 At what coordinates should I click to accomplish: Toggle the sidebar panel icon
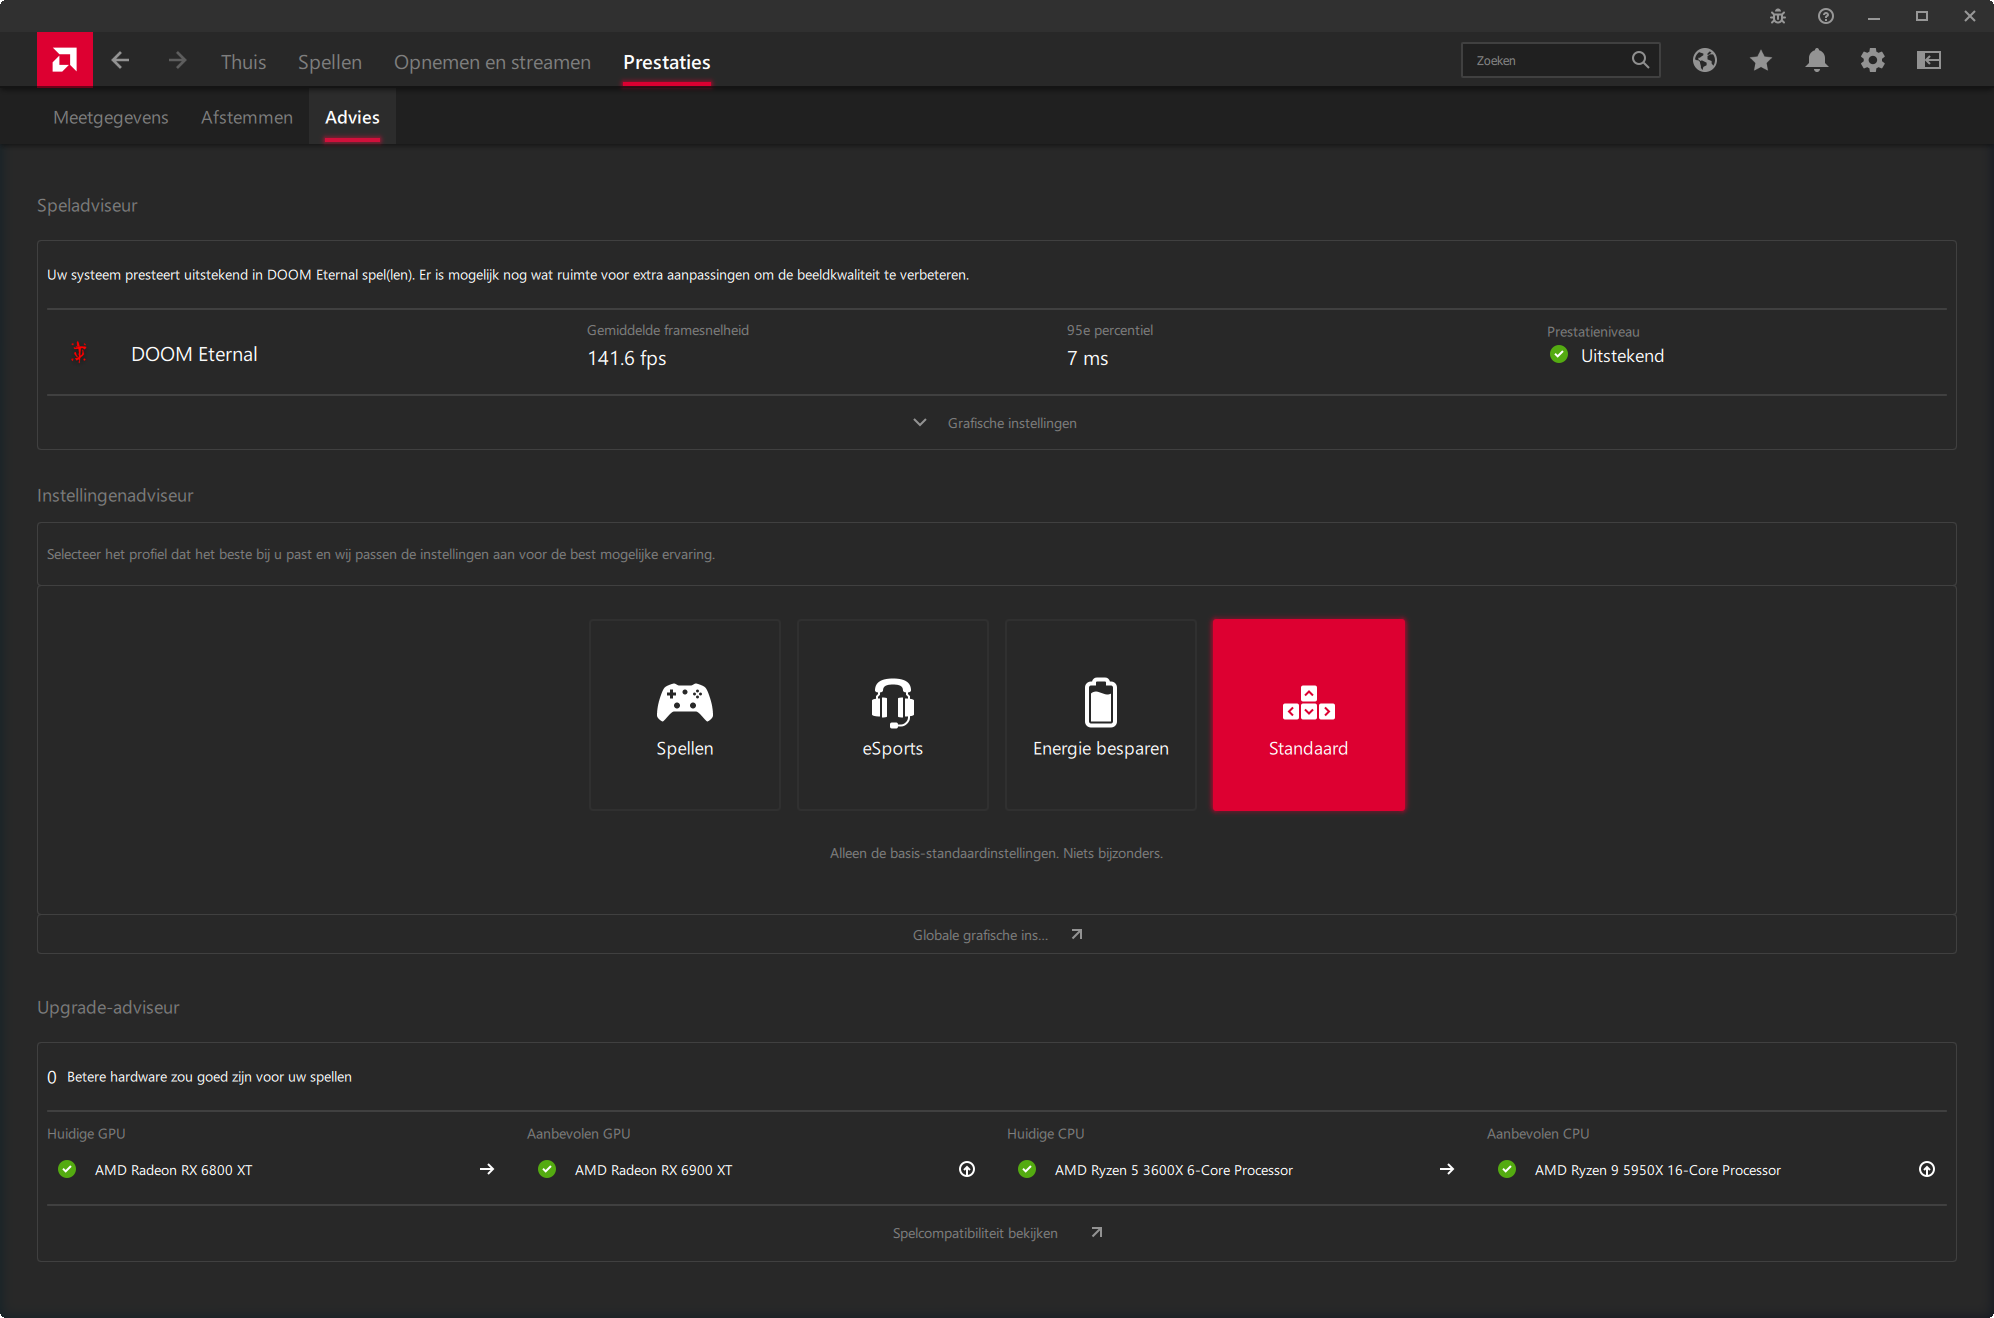1929,60
